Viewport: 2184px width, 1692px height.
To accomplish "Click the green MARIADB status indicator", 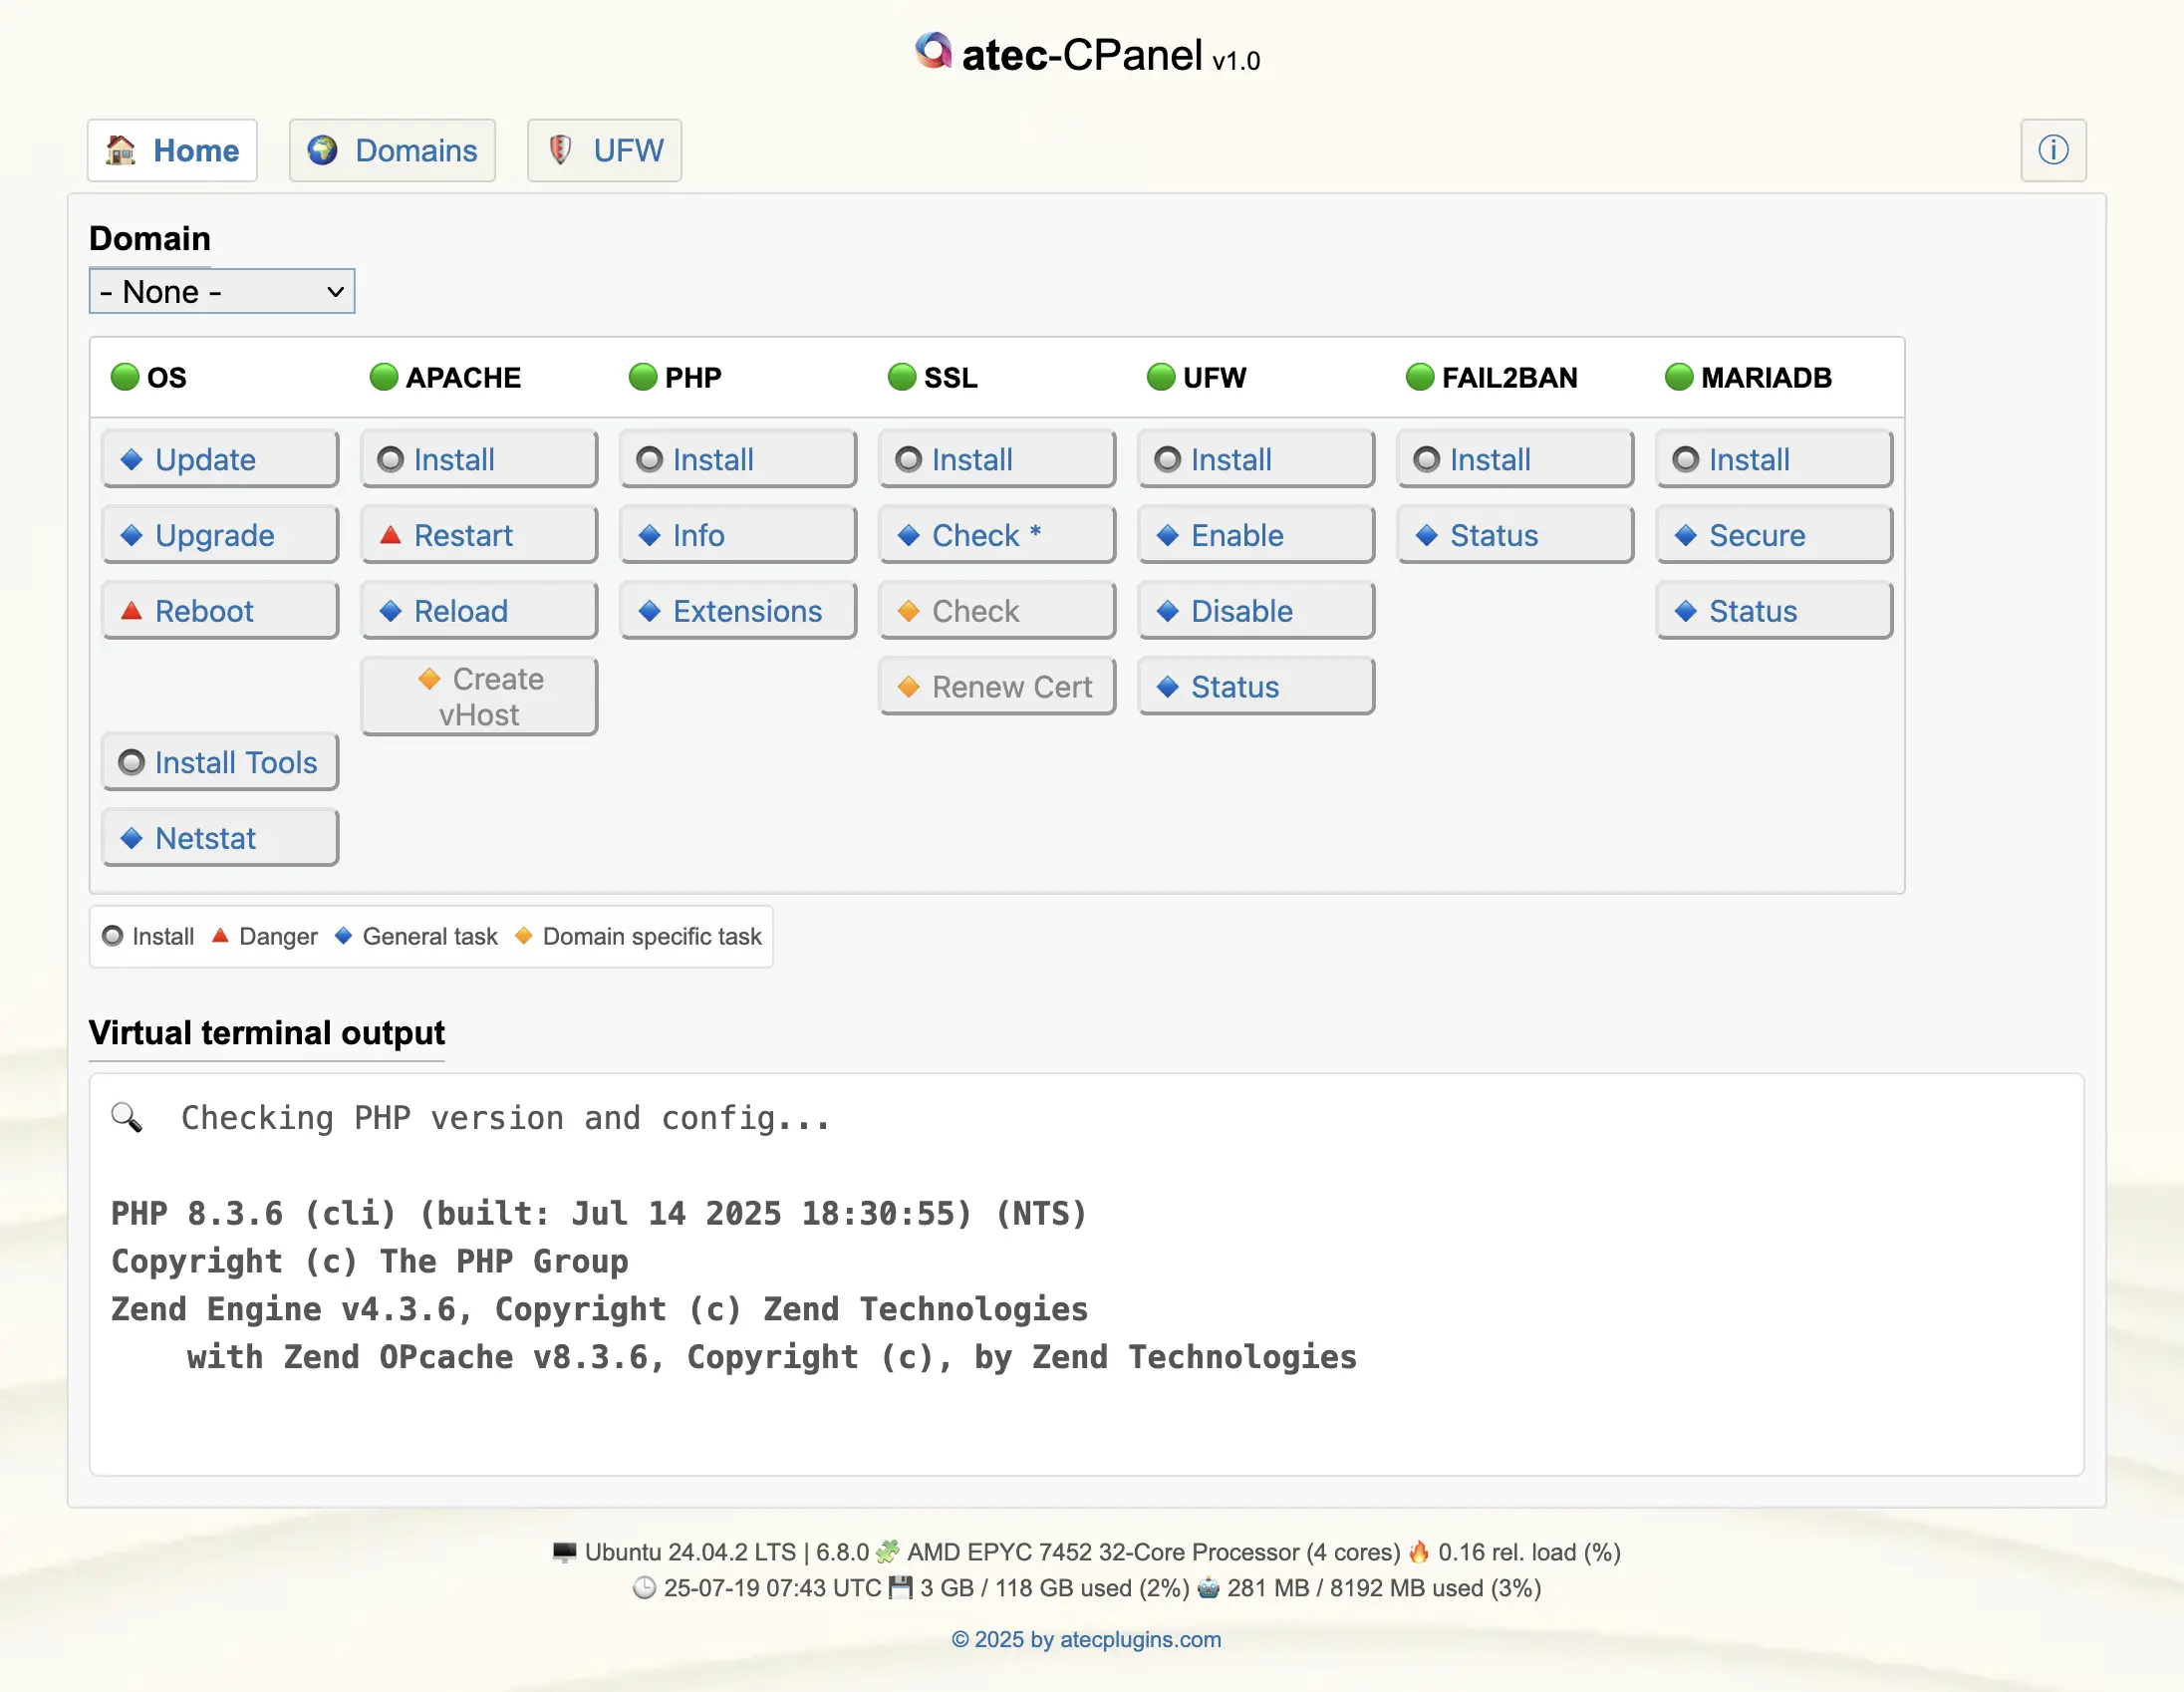I will click(1679, 377).
